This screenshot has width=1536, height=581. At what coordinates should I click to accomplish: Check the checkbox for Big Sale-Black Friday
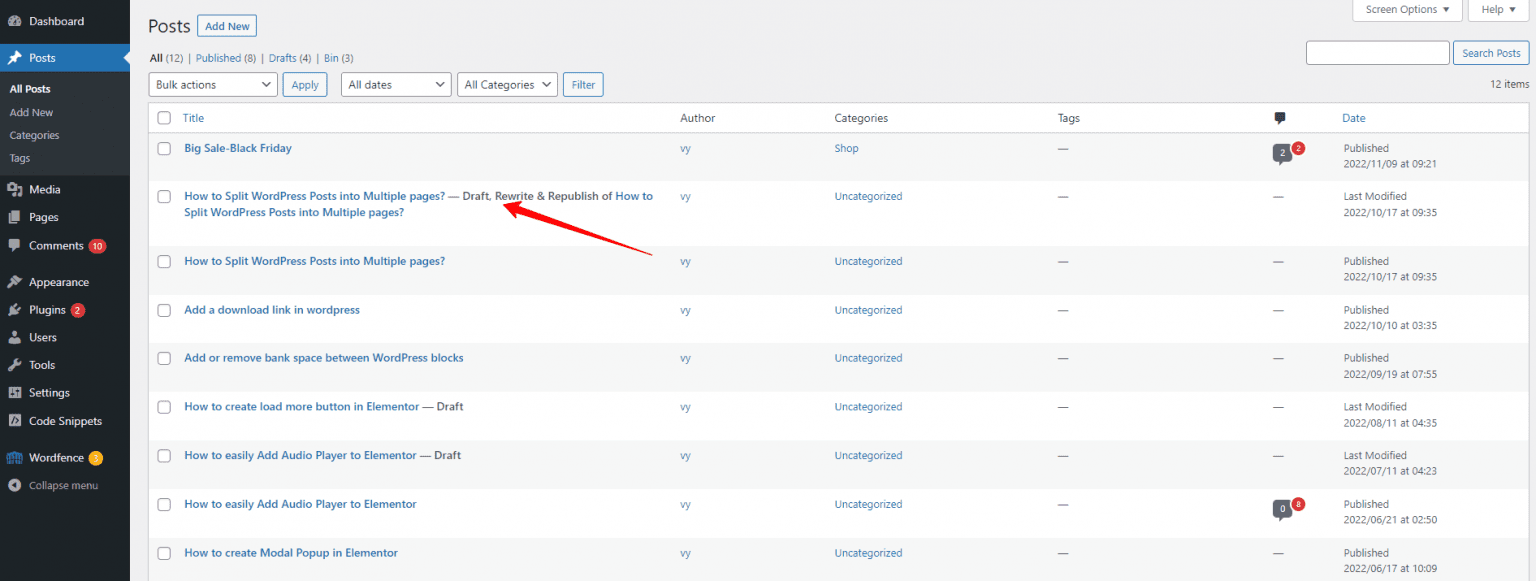(x=164, y=148)
